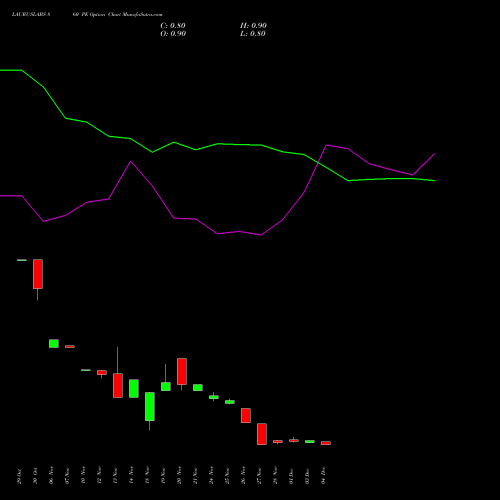Select the '01 Dec' date axis label

click(x=291, y=476)
